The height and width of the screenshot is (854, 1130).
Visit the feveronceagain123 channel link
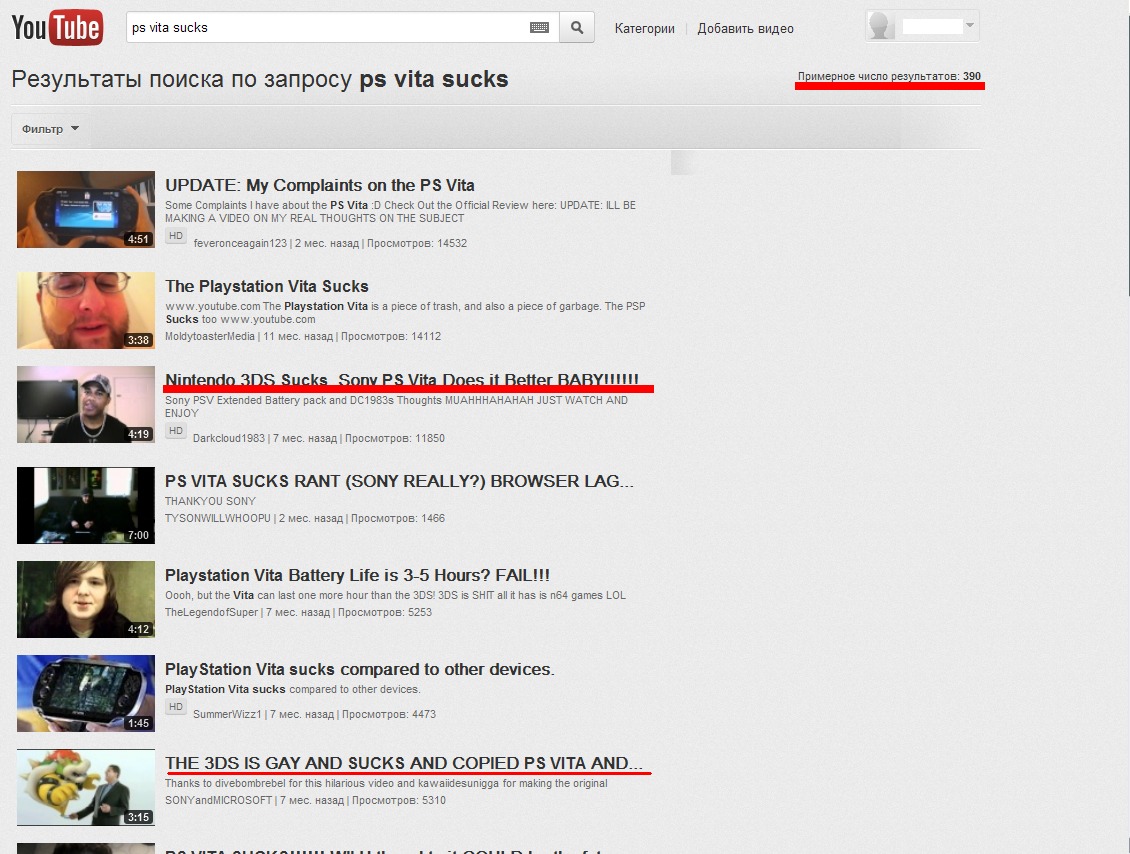click(x=240, y=243)
